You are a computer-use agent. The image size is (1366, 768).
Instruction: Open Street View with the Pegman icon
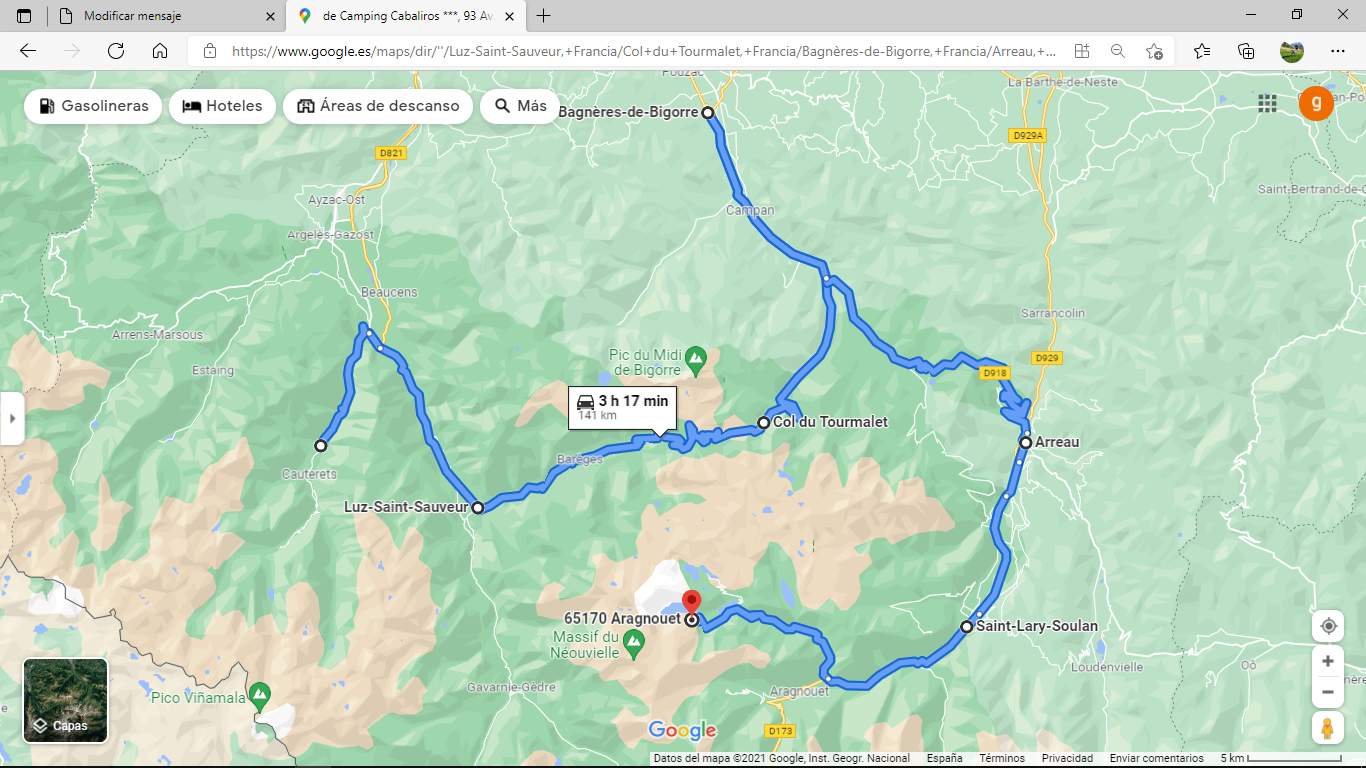(1328, 729)
